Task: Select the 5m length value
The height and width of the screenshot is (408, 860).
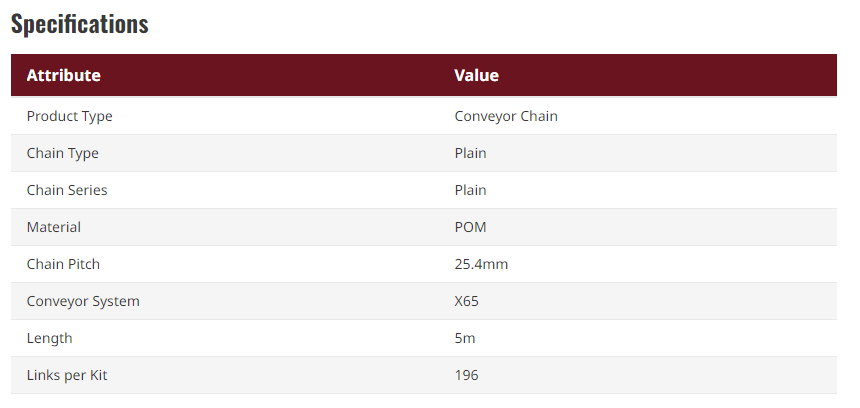Action: point(464,338)
